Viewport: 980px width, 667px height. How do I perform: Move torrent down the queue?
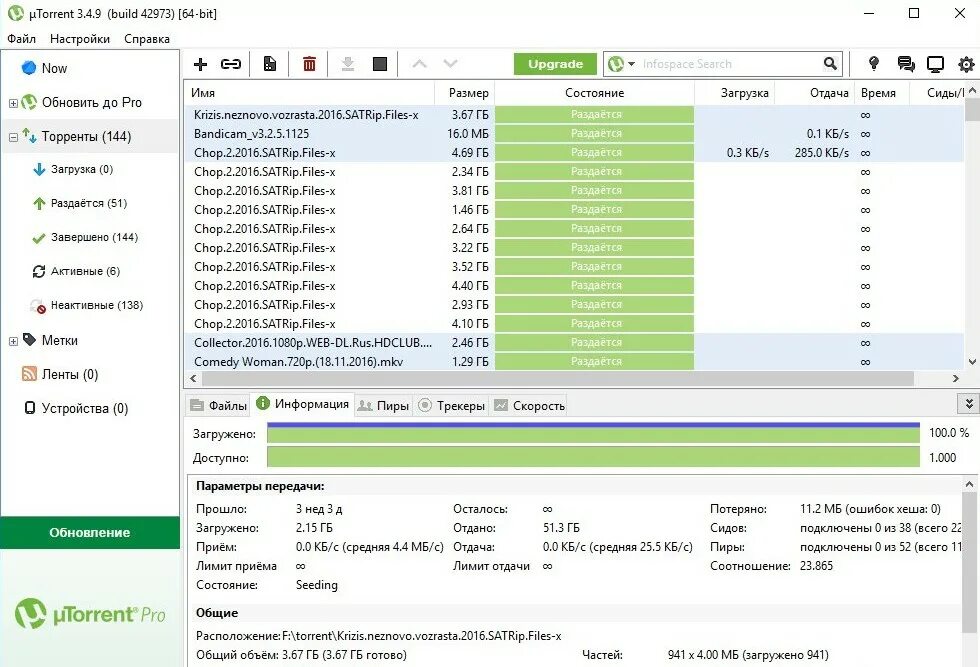(451, 64)
